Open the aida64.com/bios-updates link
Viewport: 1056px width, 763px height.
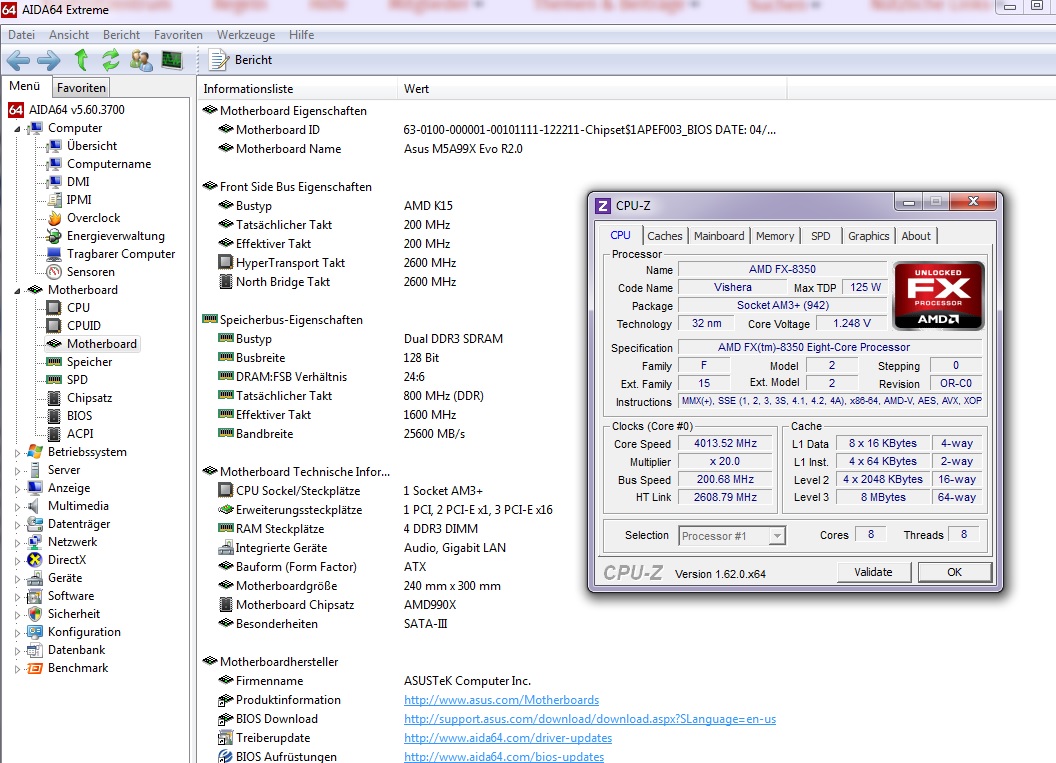coord(504,757)
